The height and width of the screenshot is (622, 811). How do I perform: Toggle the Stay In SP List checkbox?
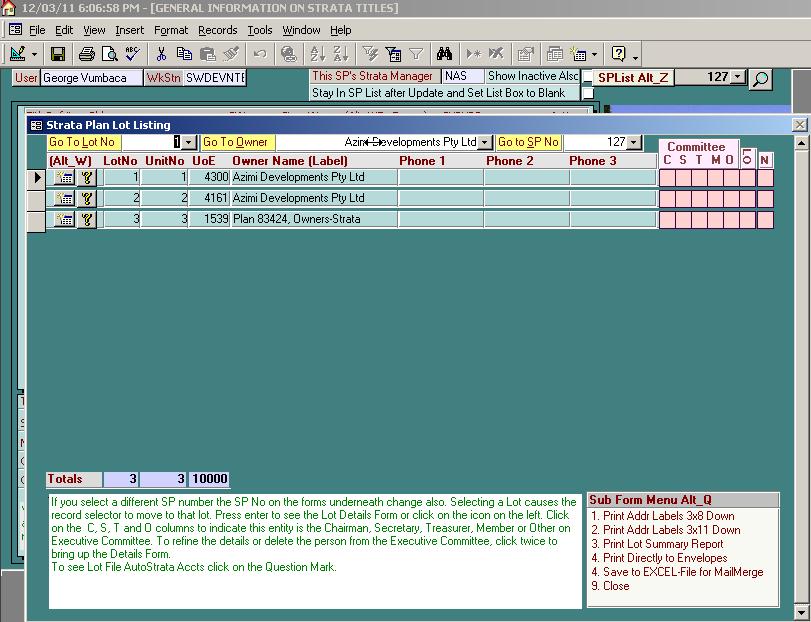click(x=588, y=93)
